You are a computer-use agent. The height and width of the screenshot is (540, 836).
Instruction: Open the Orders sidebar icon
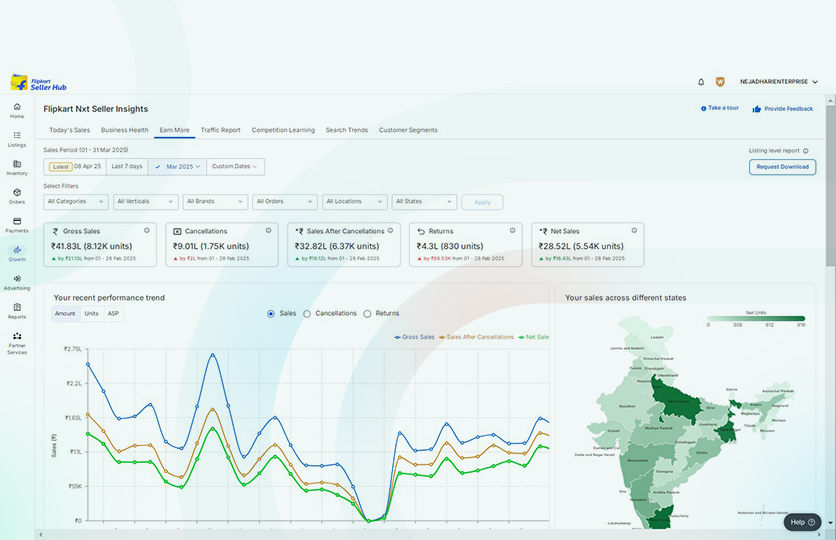(17, 195)
